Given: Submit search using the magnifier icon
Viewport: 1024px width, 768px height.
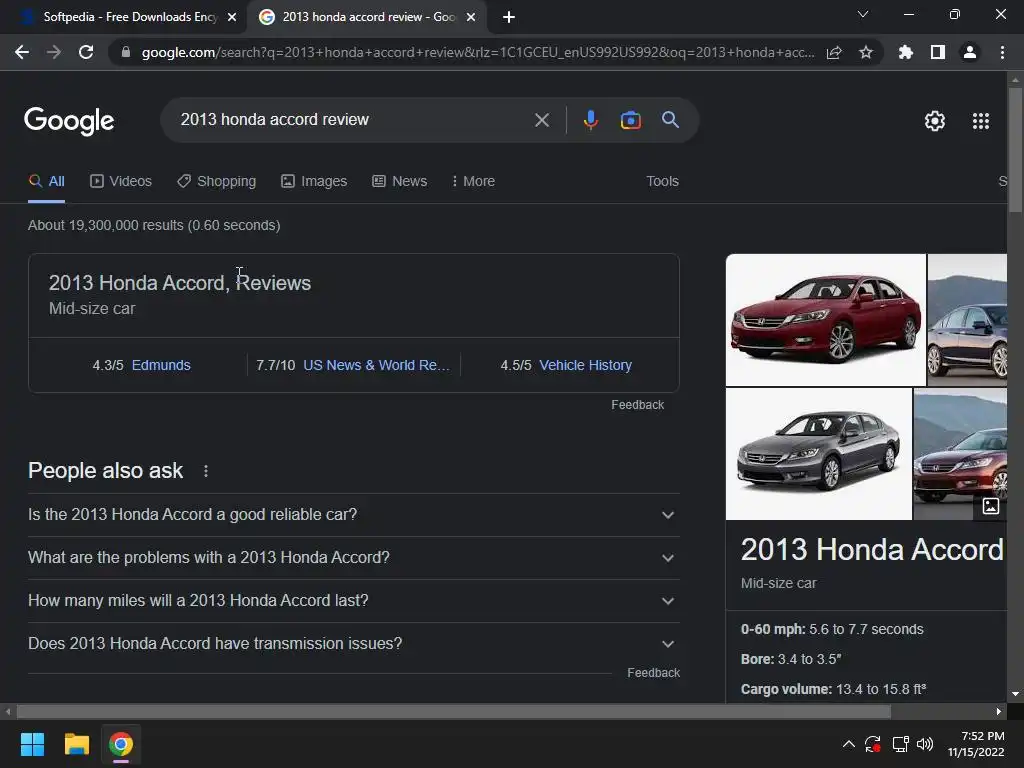Looking at the screenshot, I should pyautogui.click(x=670, y=120).
